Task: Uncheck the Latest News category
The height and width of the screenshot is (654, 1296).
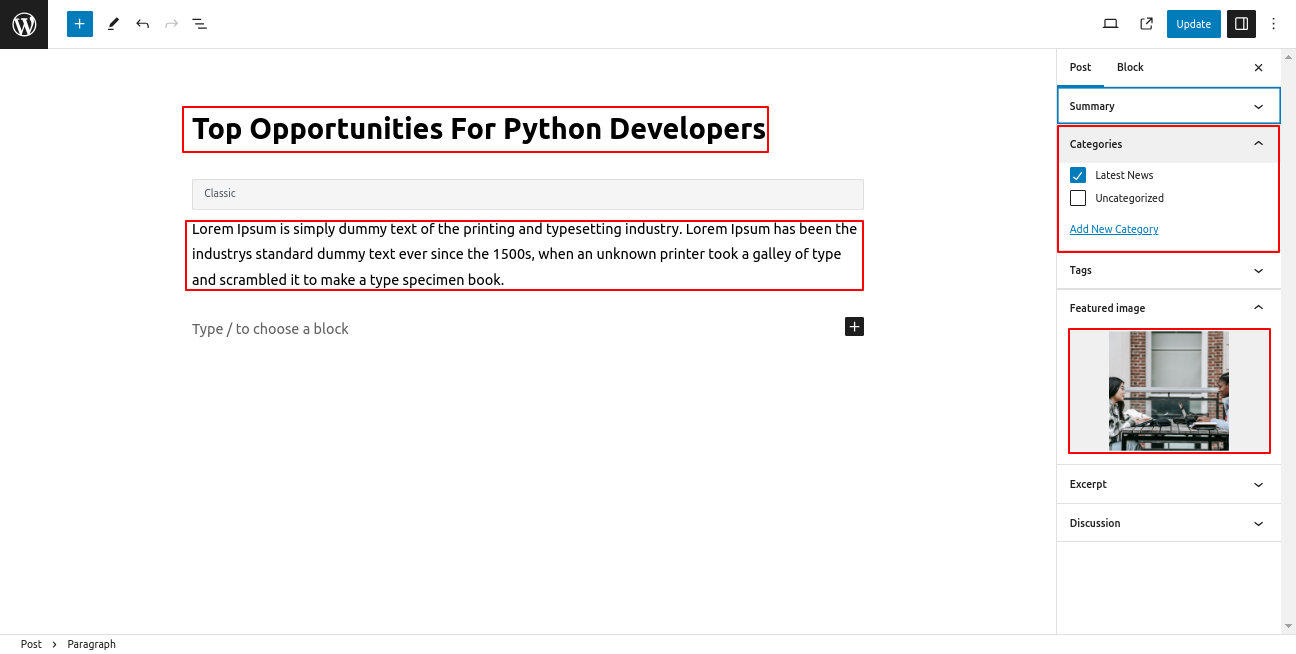Action: [x=1078, y=175]
